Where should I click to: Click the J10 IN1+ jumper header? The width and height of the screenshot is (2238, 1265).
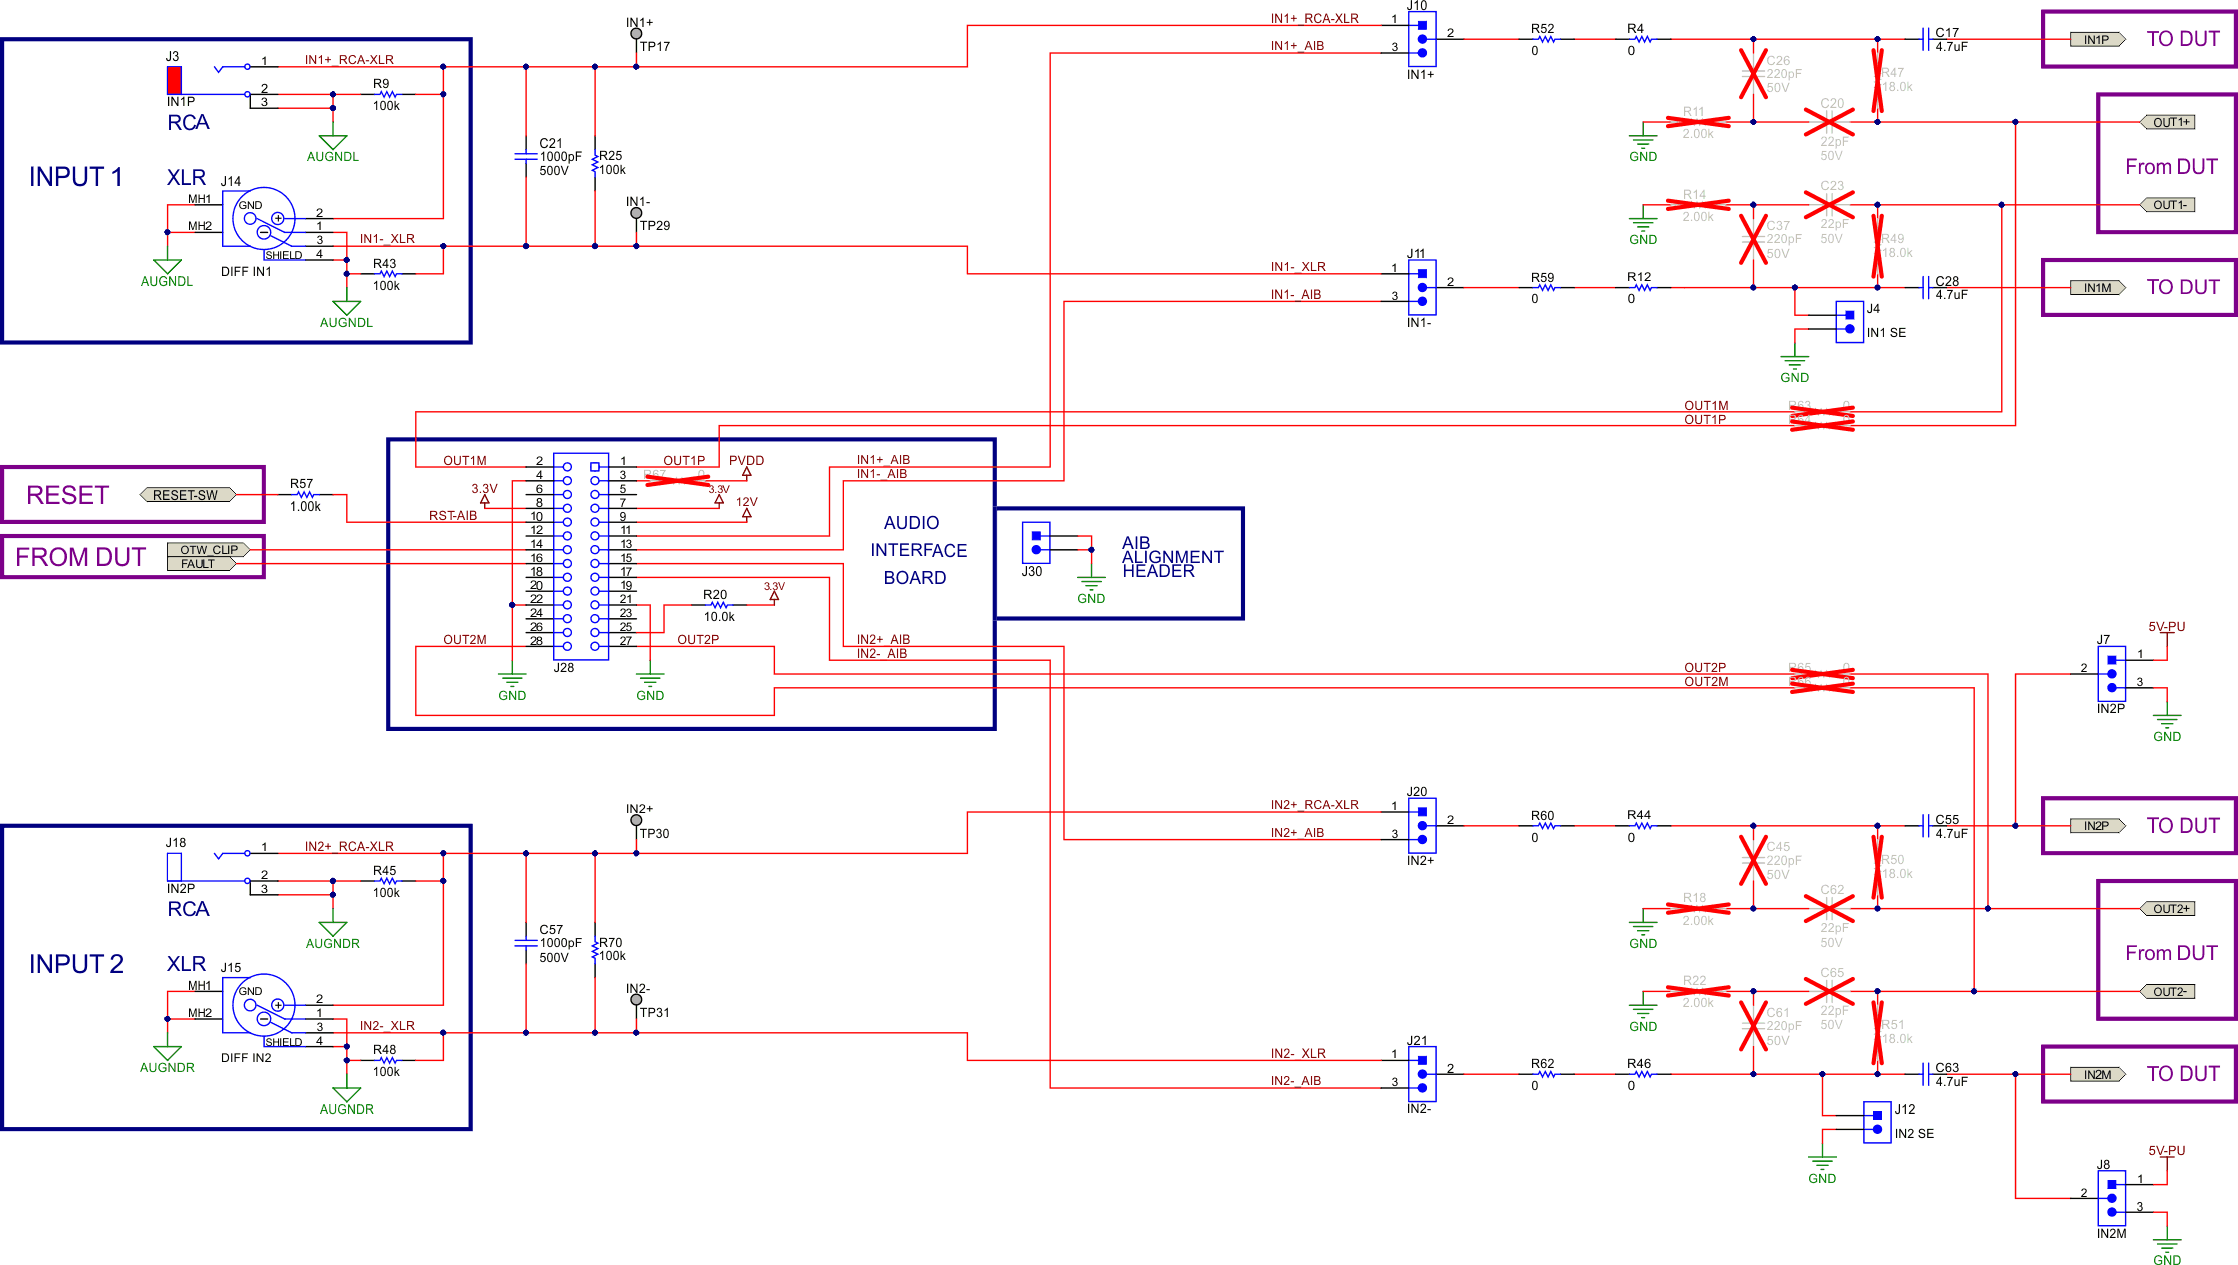click(1422, 39)
